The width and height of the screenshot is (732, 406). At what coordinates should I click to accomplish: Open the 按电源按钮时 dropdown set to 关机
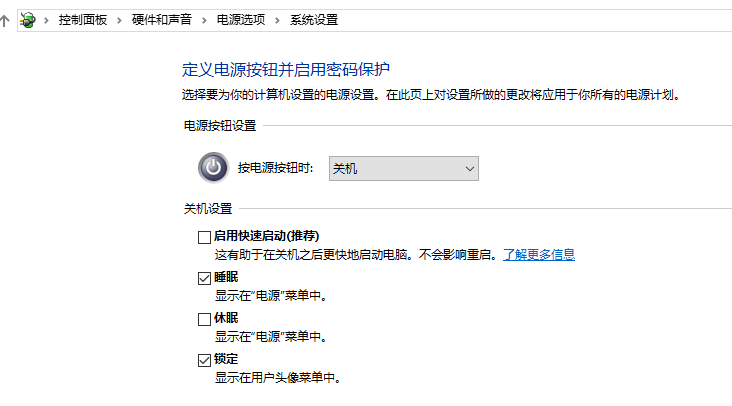(404, 168)
